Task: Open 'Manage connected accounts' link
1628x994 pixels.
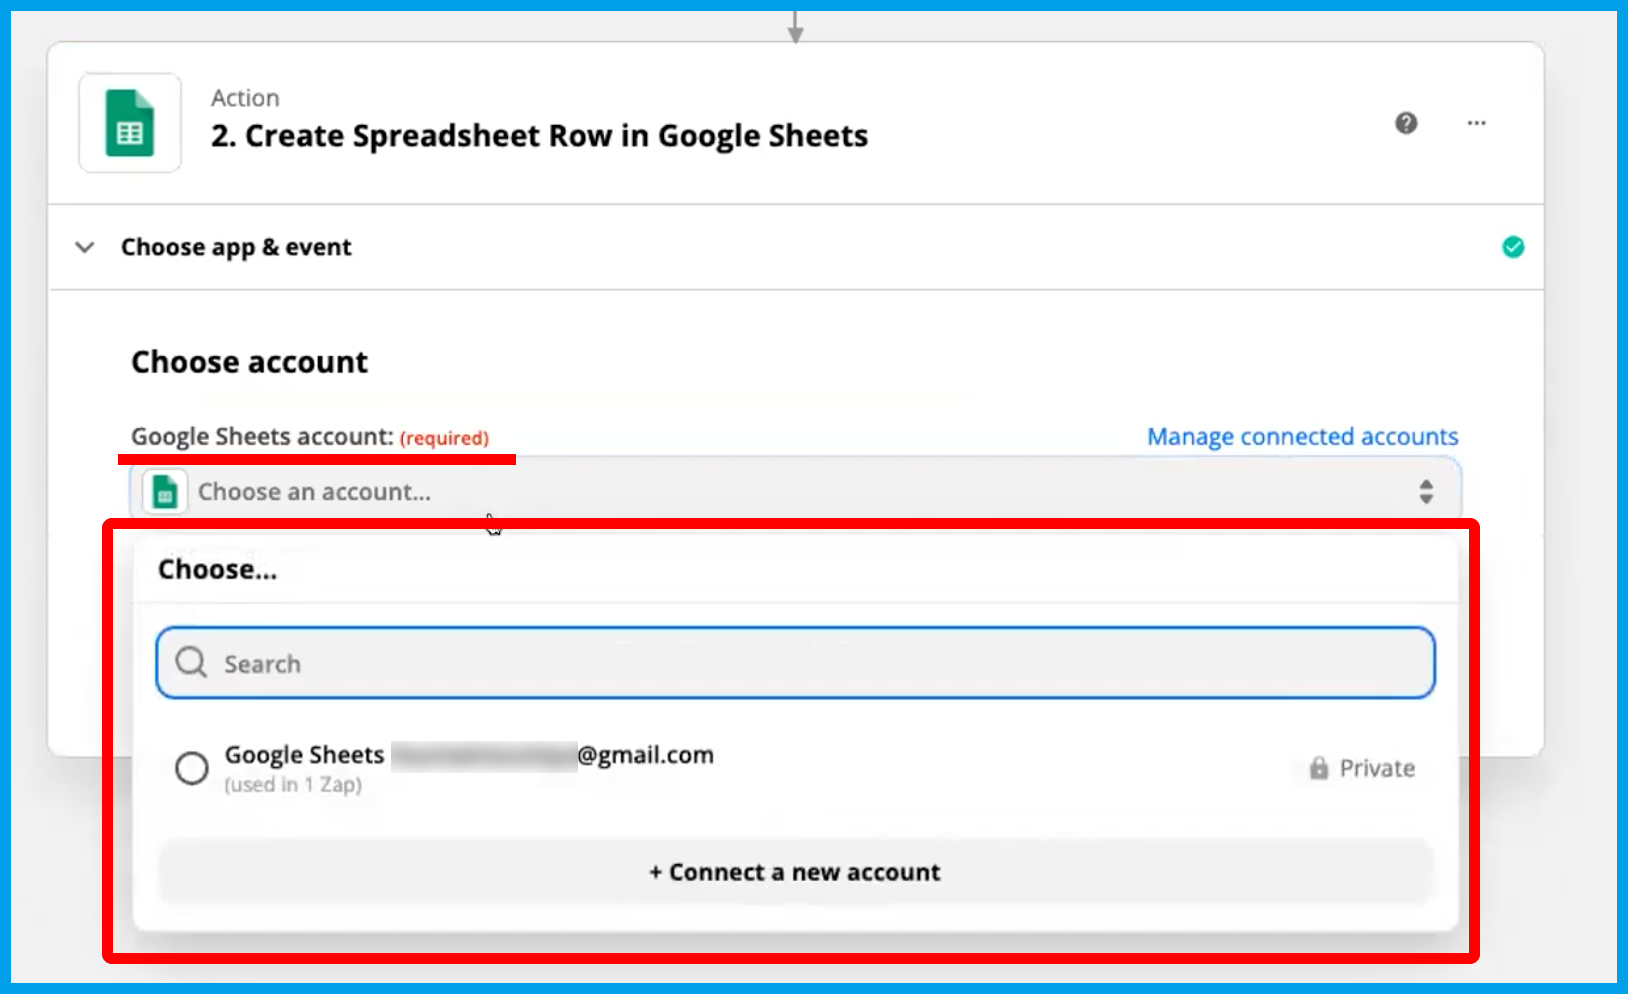Action: click(1302, 437)
